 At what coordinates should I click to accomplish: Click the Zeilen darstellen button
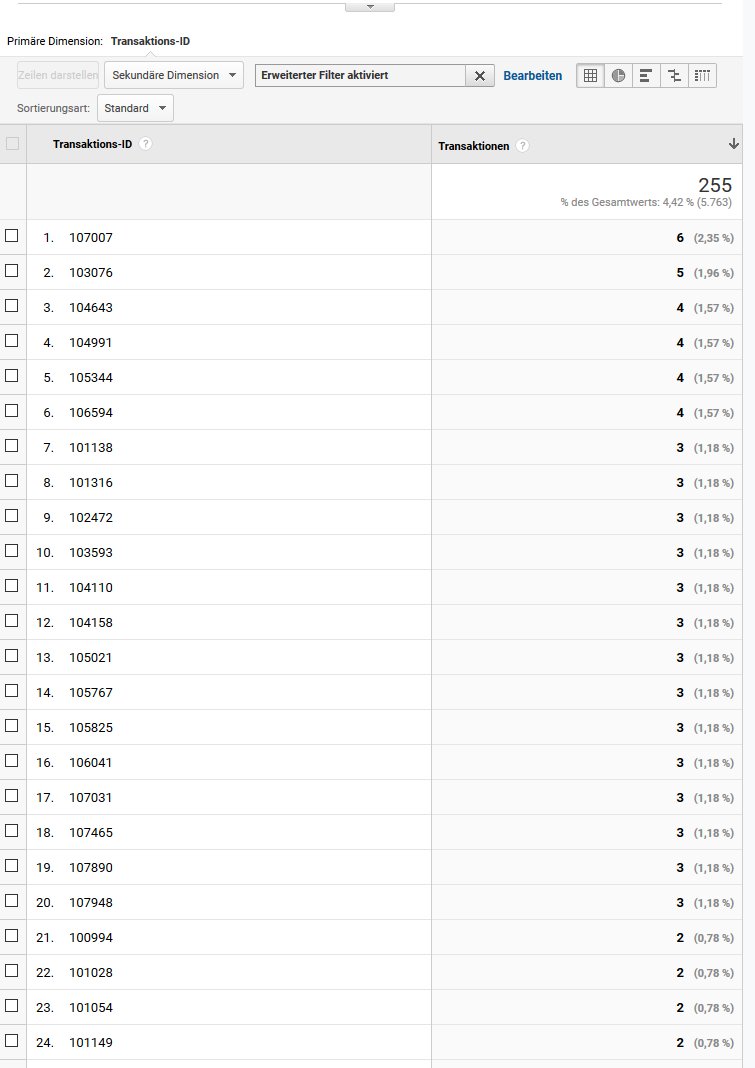coord(58,75)
